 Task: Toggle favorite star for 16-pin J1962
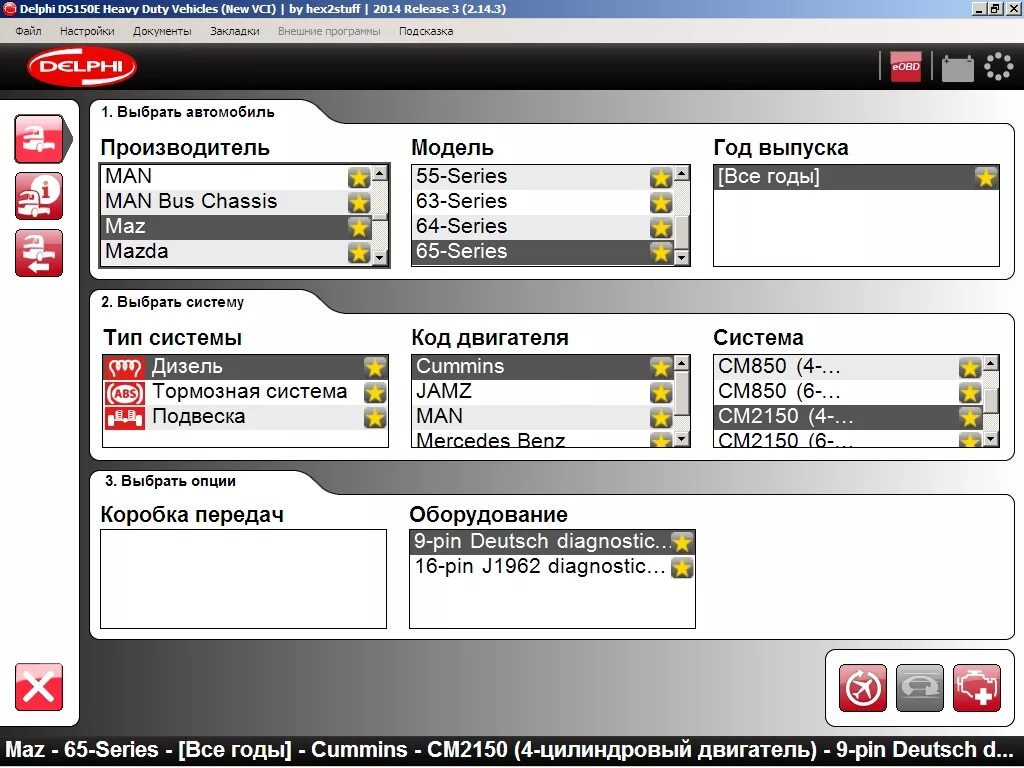(682, 568)
